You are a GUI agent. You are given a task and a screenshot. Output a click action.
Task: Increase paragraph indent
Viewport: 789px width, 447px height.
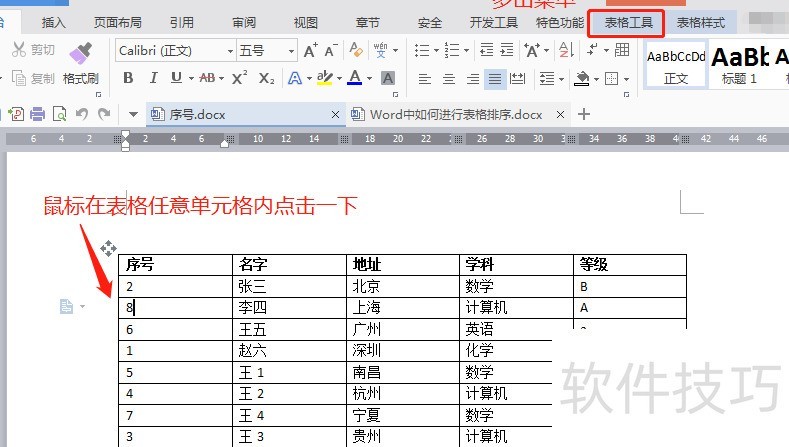pyautogui.click(x=507, y=49)
